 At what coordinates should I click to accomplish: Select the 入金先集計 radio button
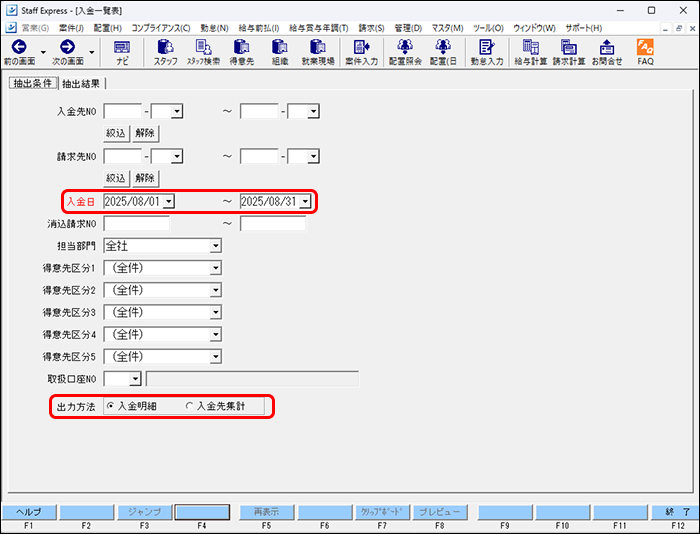189,406
